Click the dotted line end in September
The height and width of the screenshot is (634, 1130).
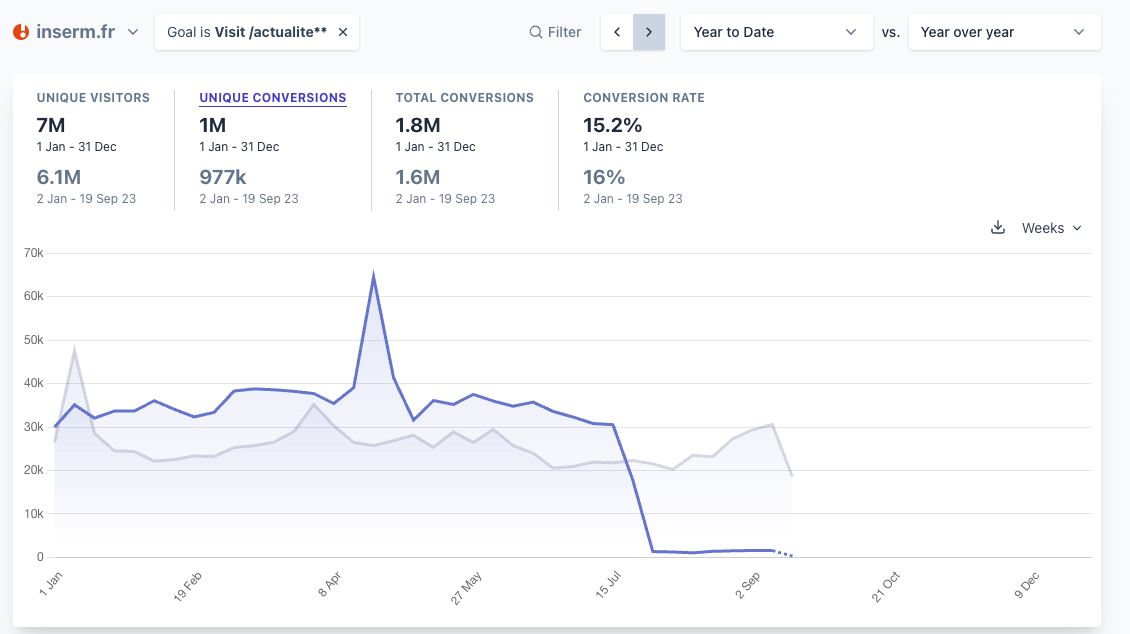[x=791, y=555]
